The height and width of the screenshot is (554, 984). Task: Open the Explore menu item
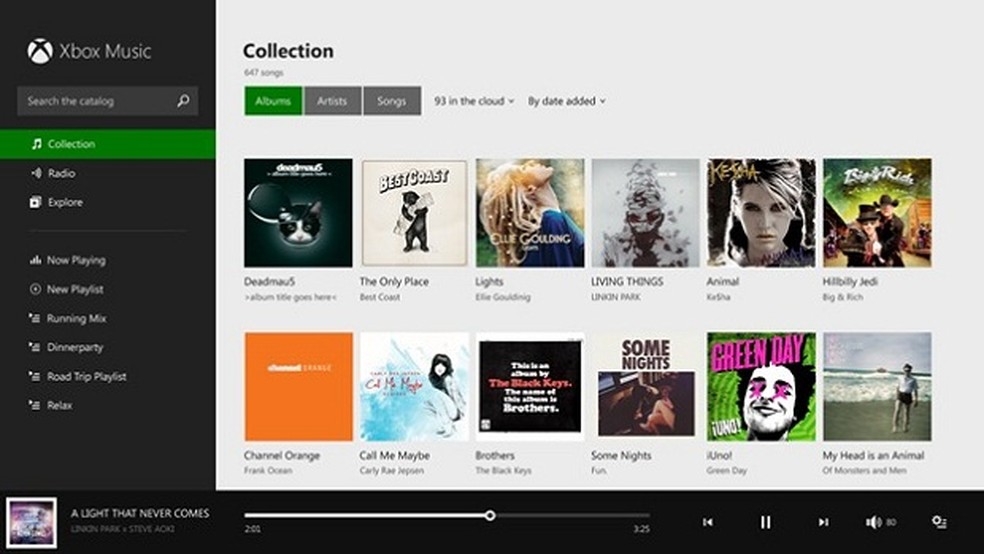point(107,202)
